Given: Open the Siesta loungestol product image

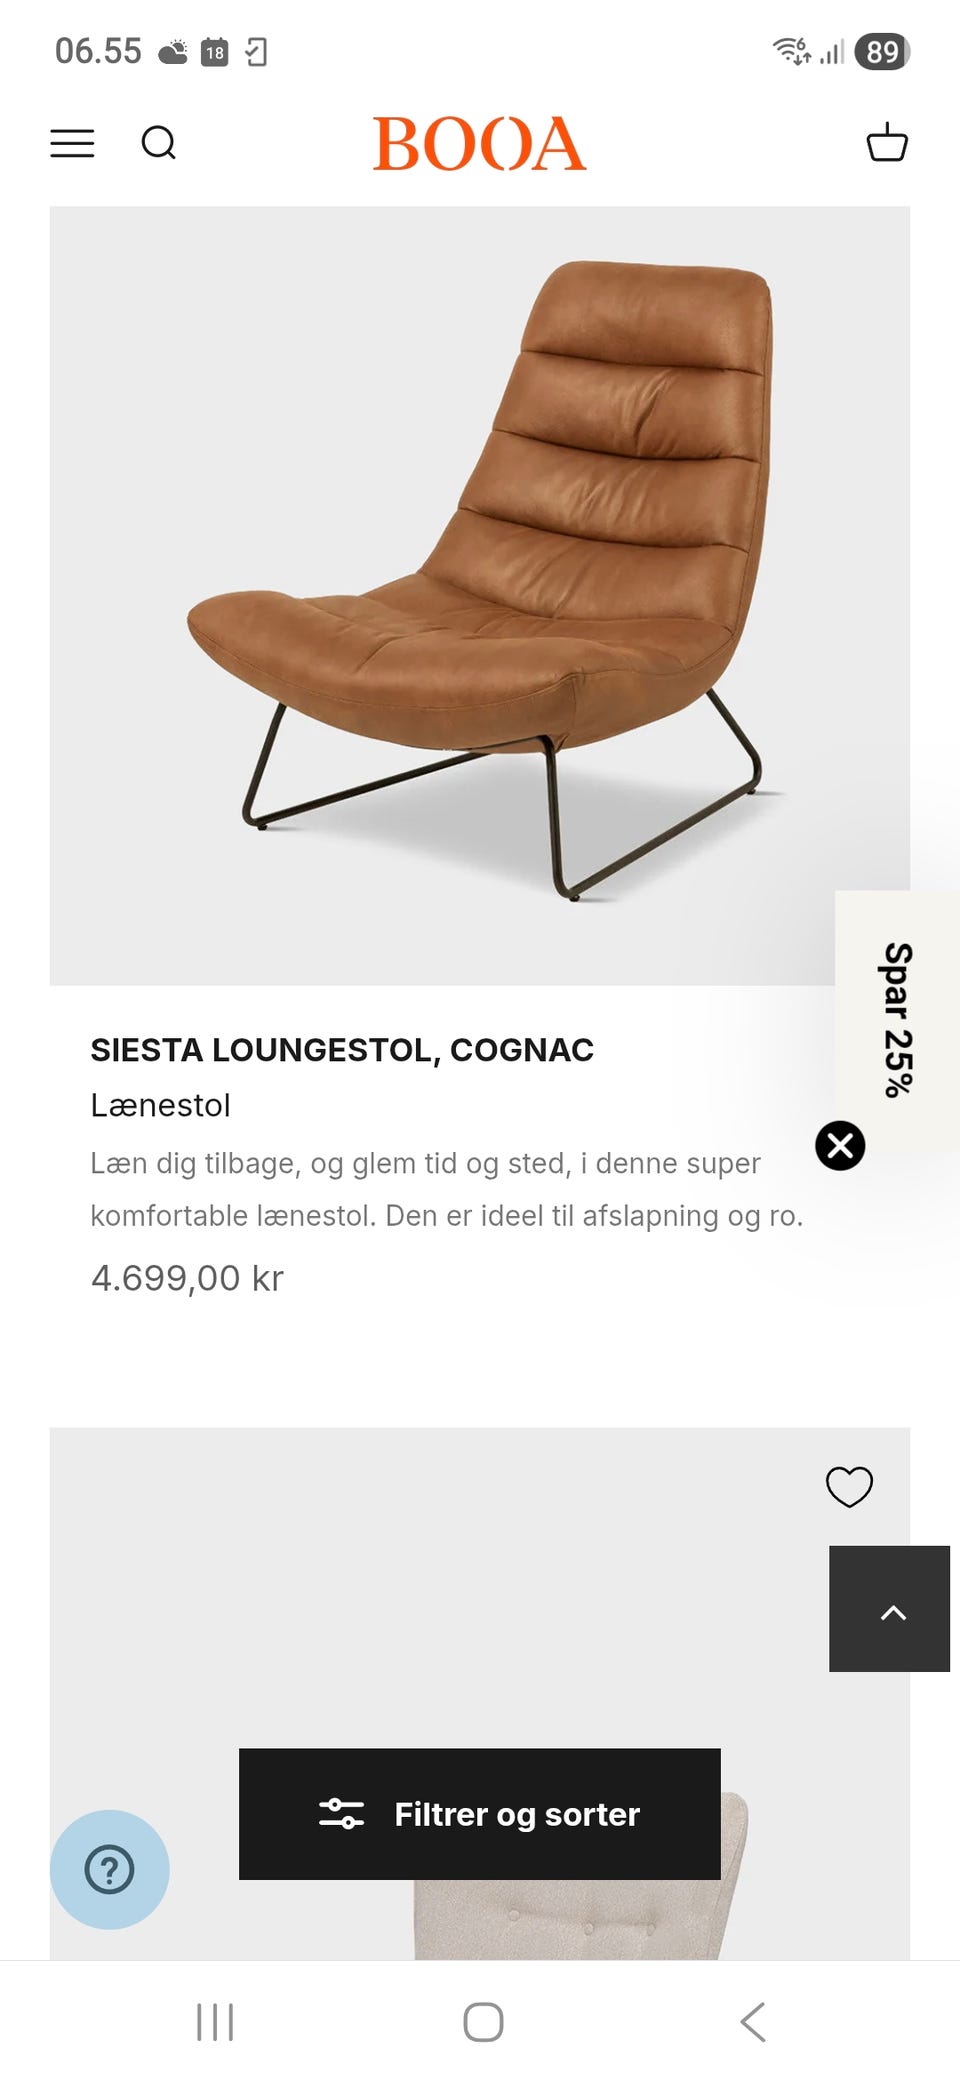Looking at the screenshot, I should (480, 596).
